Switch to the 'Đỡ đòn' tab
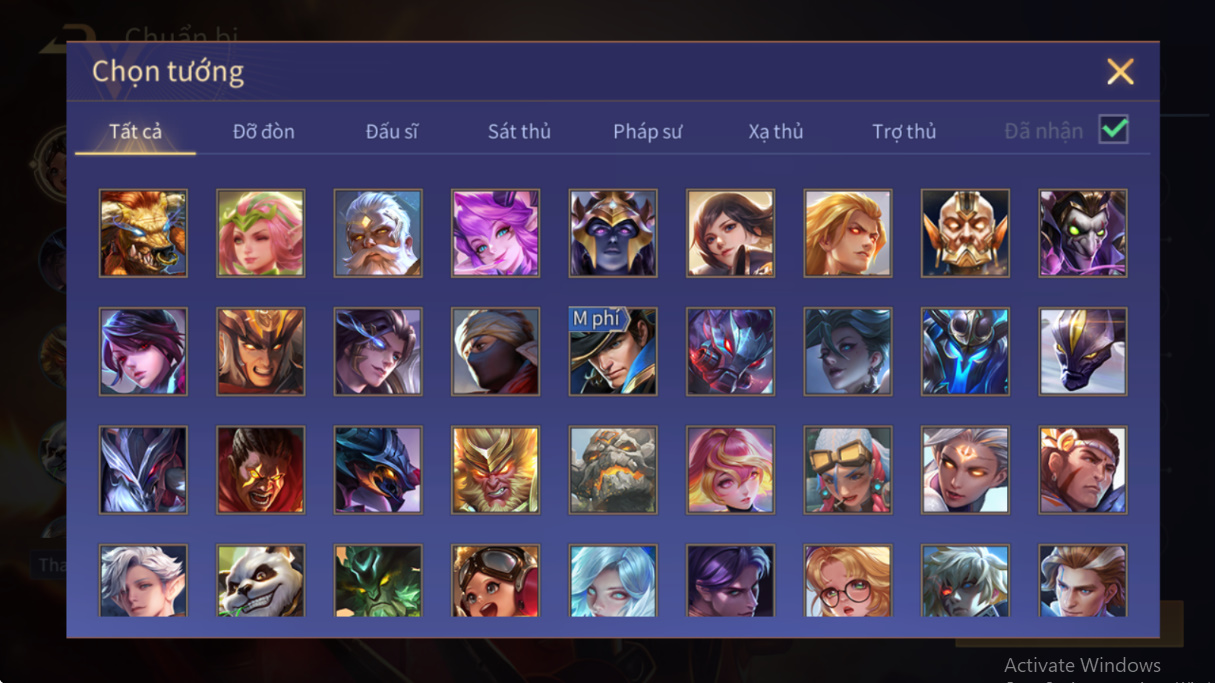Viewport: 1215px width, 683px height. tap(264, 131)
